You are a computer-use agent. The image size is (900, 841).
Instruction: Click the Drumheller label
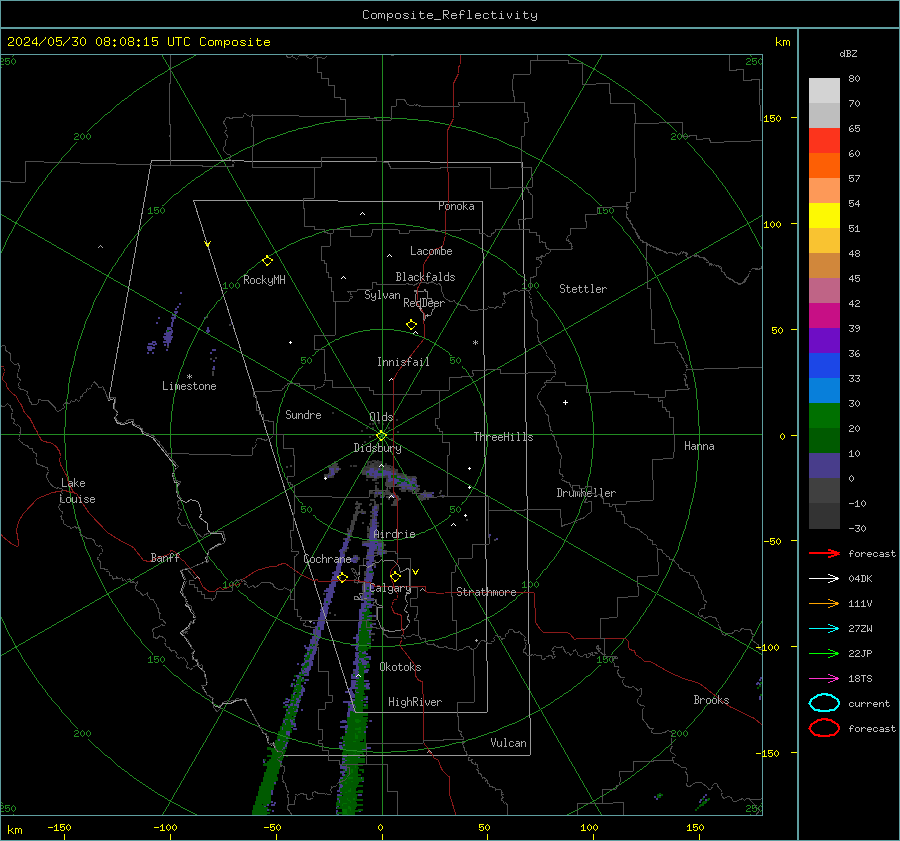pyautogui.click(x=586, y=493)
